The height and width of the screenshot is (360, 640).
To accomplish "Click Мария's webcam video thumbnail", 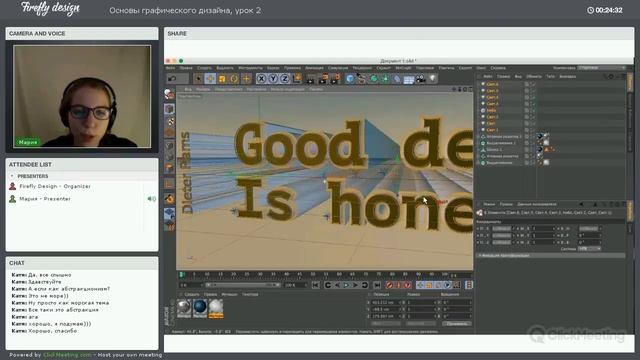I will coord(82,96).
